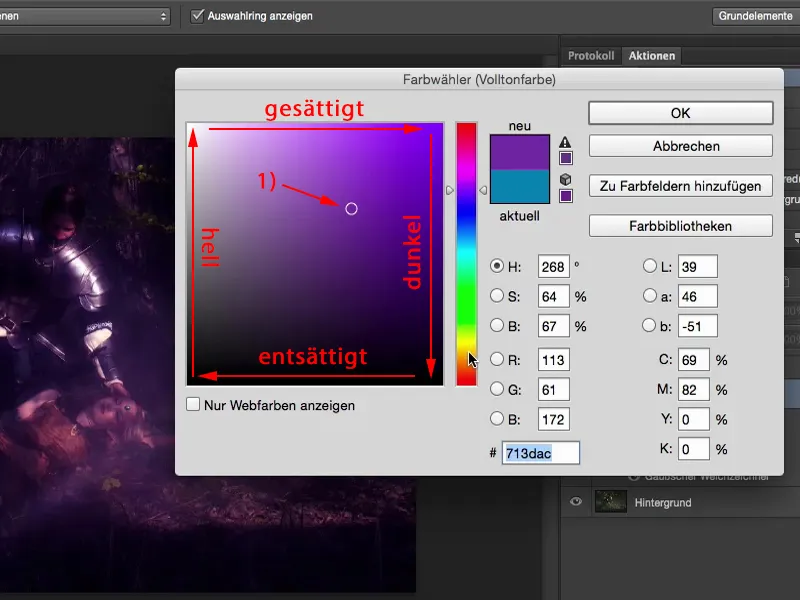Open the top-left options bar dropdown
The height and width of the screenshot is (600, 800).
tap(84, 16)
